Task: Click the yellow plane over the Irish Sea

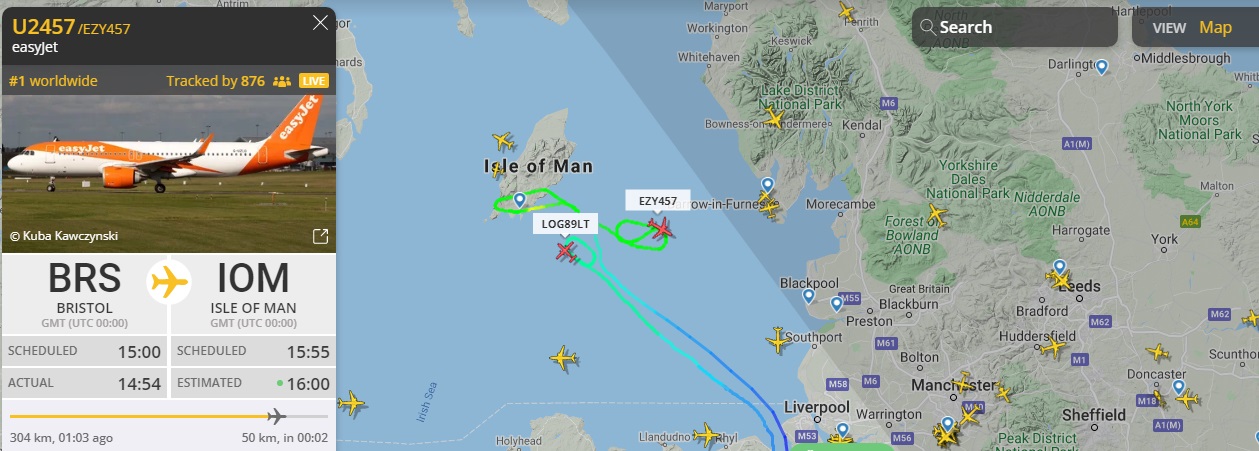Action: point(564,357)
